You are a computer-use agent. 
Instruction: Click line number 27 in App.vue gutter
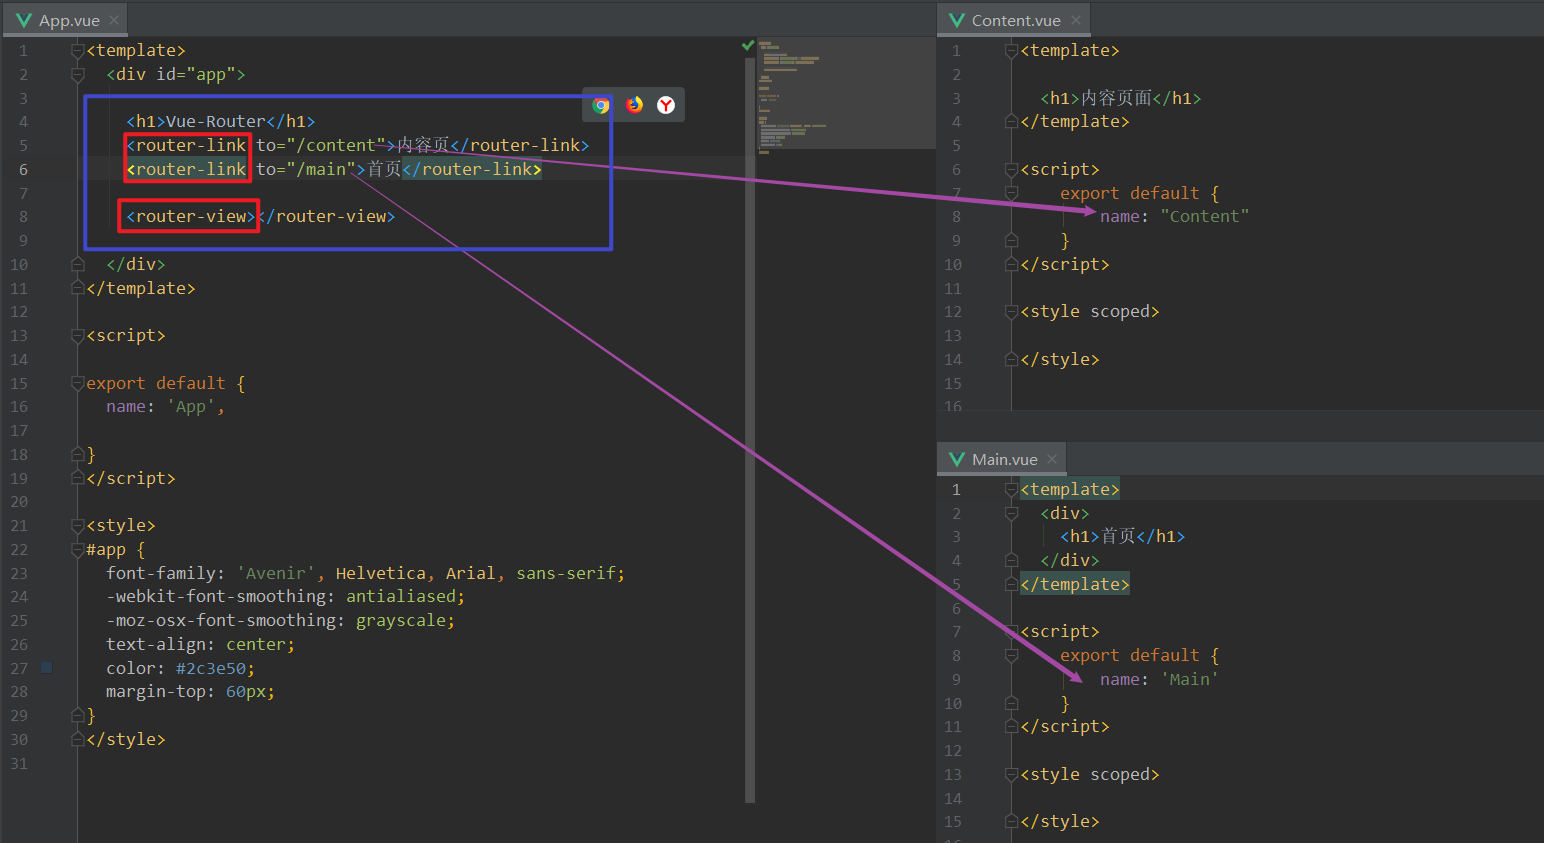(x=19, y=668)
